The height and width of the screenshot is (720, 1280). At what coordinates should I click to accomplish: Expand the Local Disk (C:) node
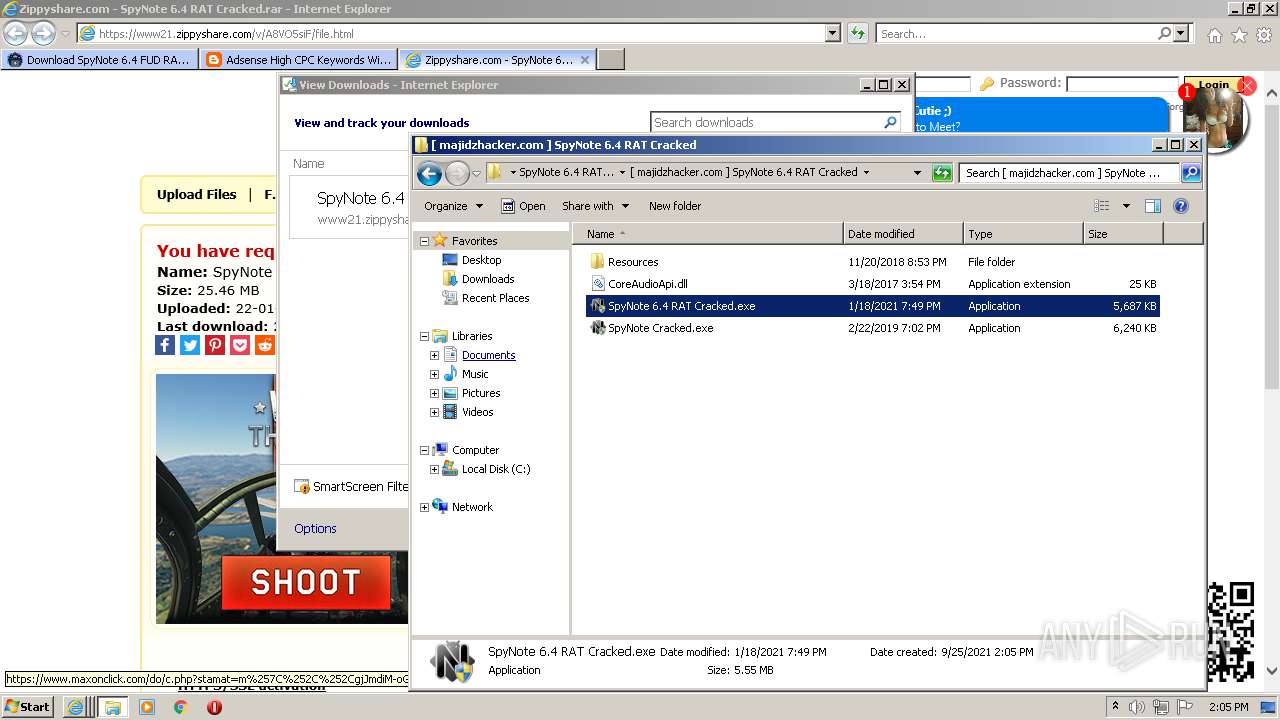point(434,469)
